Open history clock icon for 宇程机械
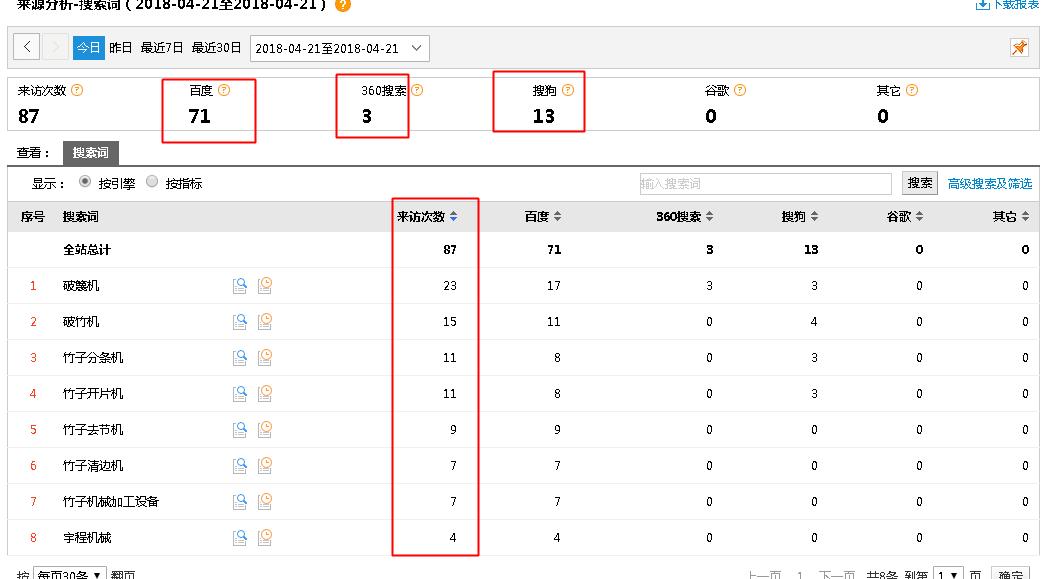Viewport: 1046px width, 579px height. point(265,538)
